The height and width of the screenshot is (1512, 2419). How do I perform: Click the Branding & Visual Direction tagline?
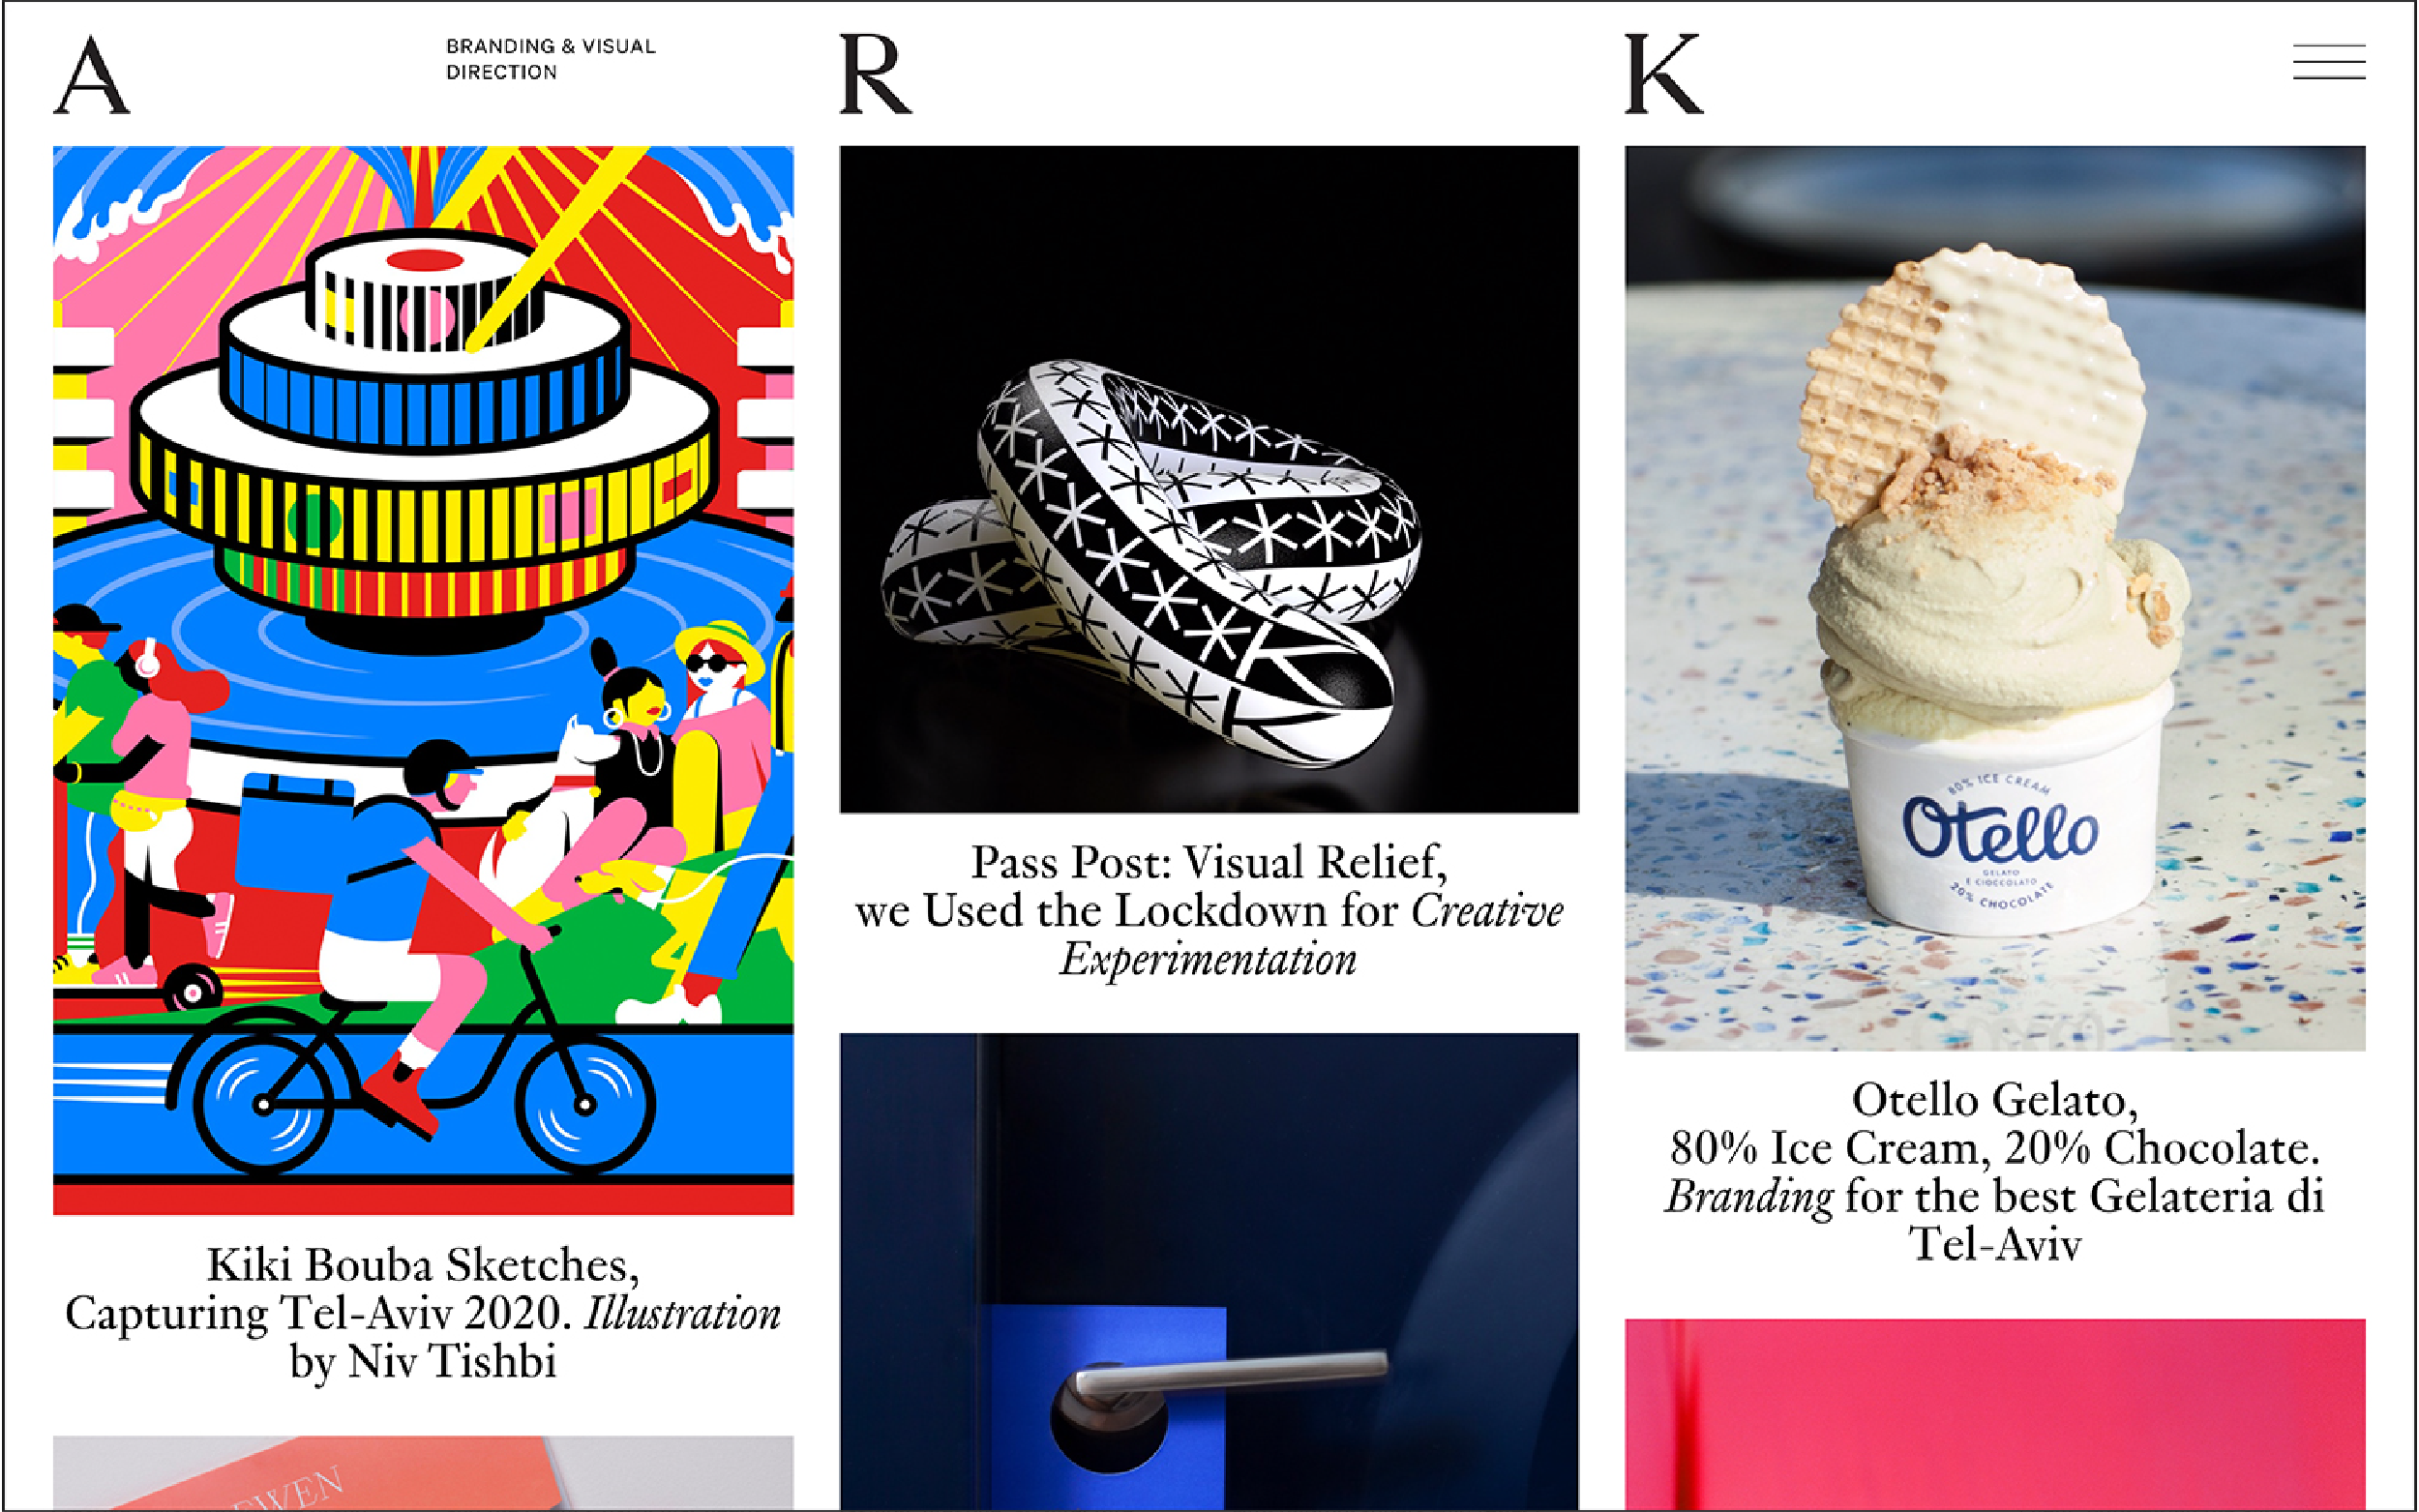[x=551, y=59]
